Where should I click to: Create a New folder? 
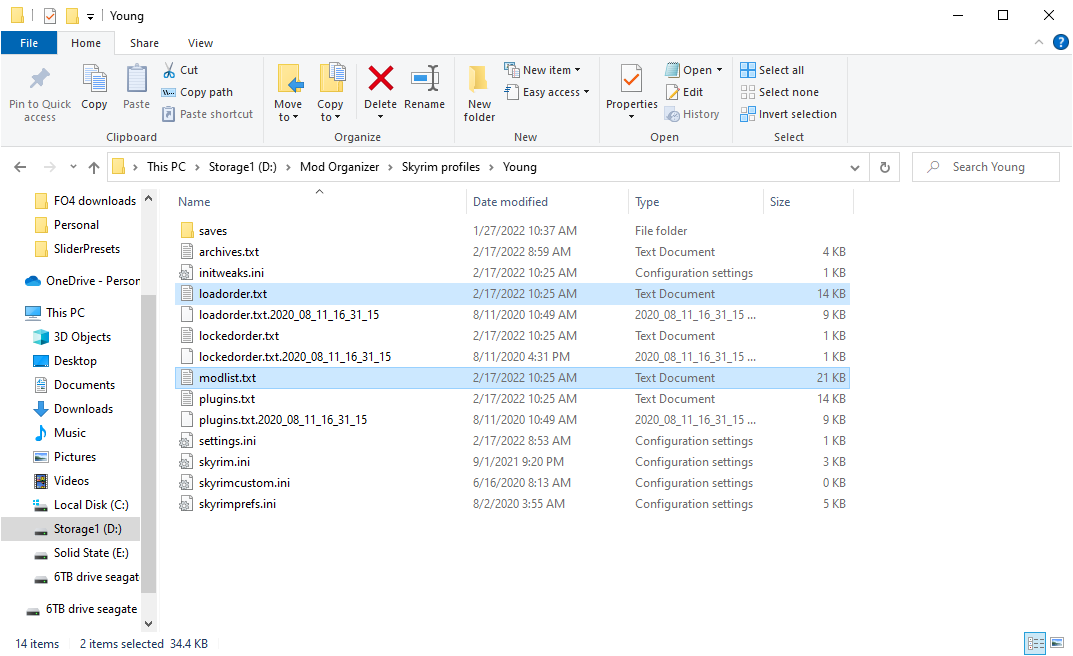pos(479,94)
